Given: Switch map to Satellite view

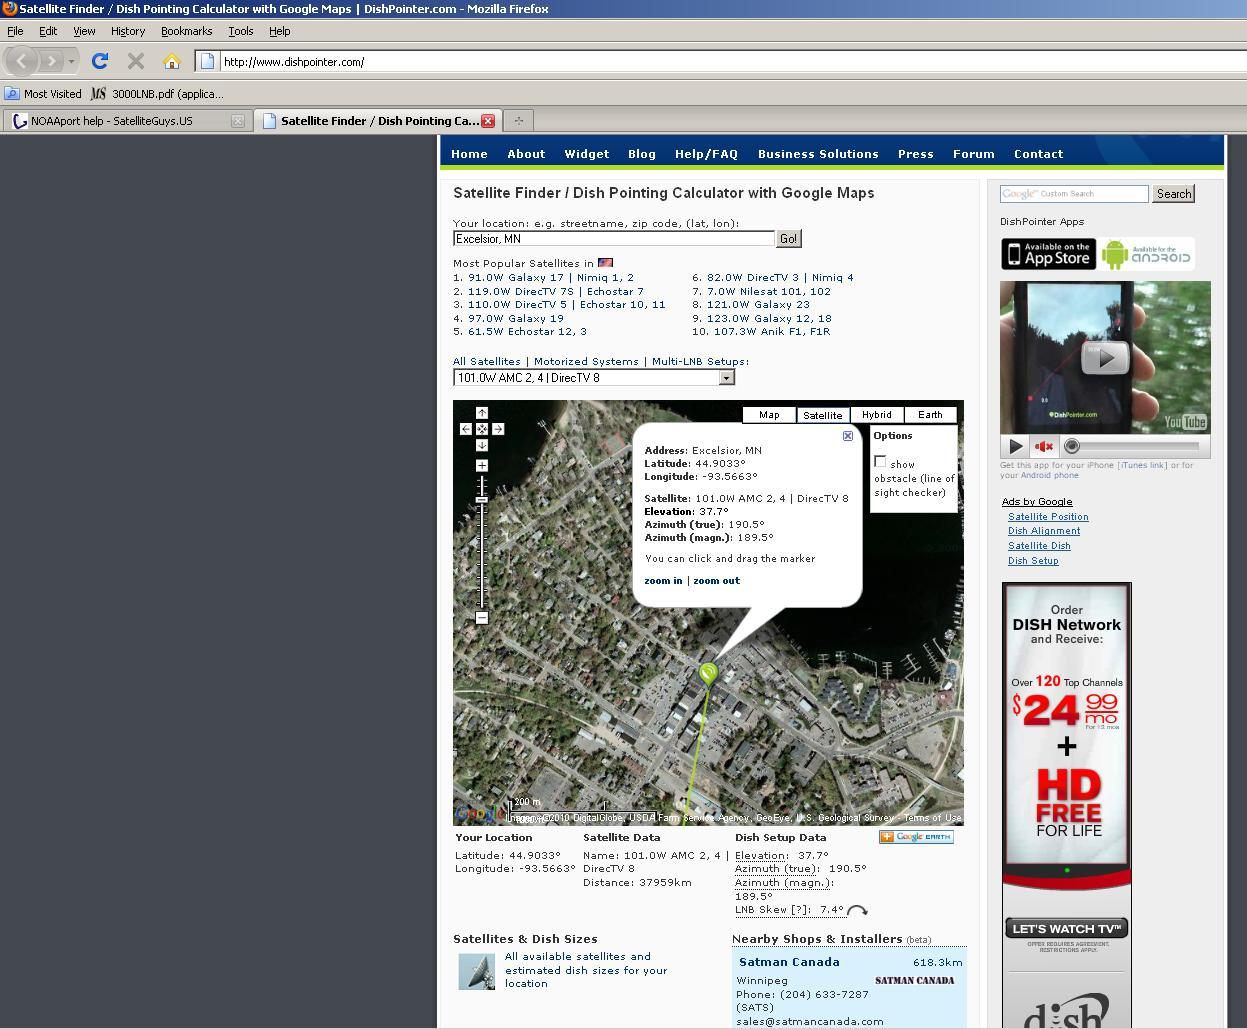Looking at the screenshot, I should [823, 415].
